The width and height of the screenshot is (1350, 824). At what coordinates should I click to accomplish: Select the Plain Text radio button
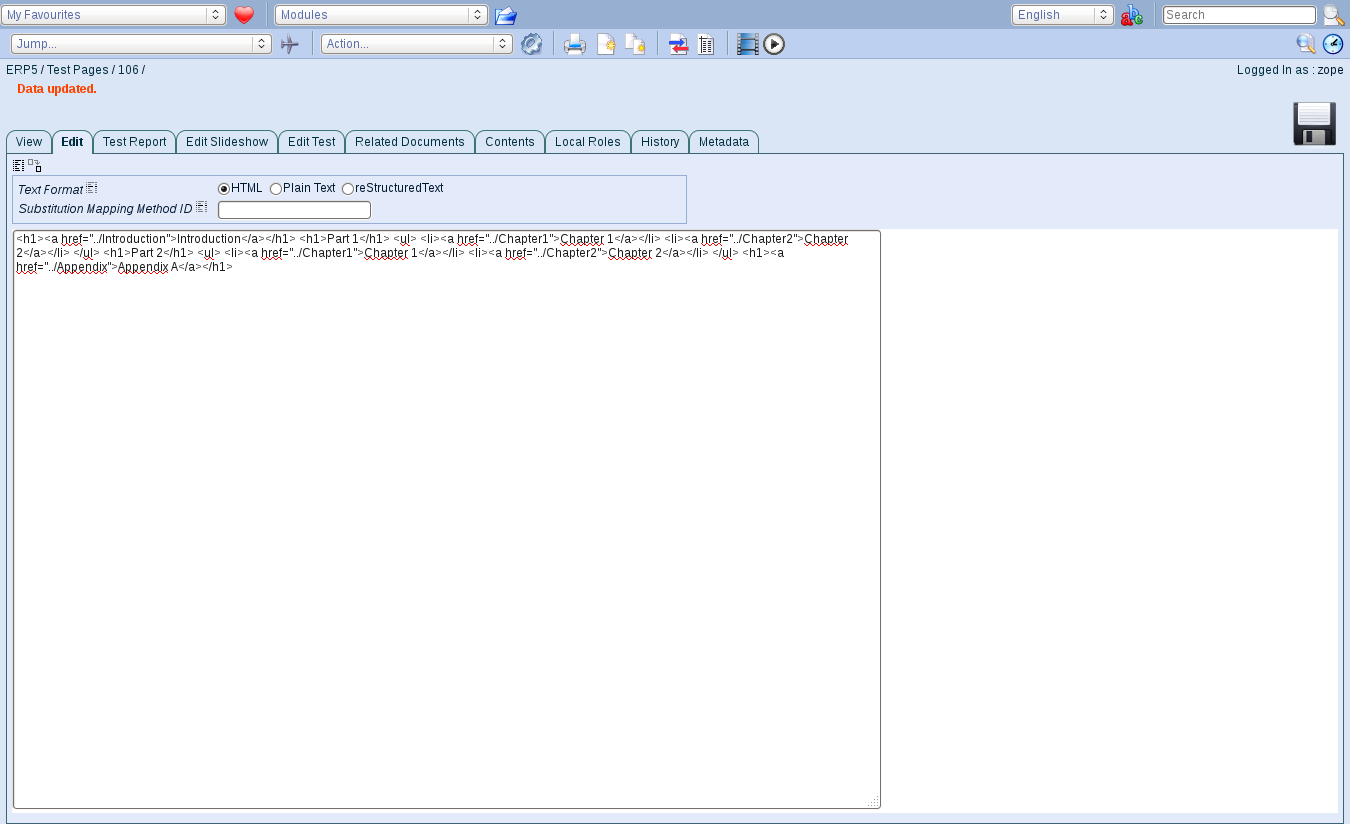276,189
